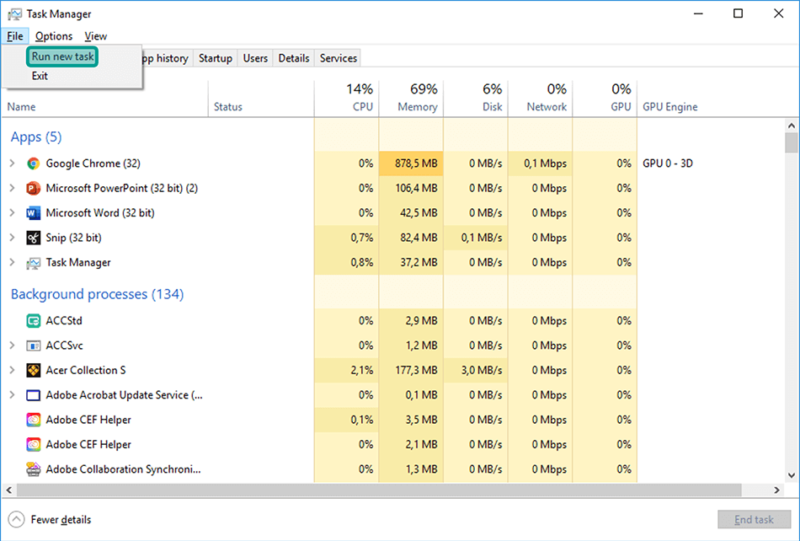Switch to the App history tab
Viewport: 800px width, 541px height.
(x=165, y=58)
